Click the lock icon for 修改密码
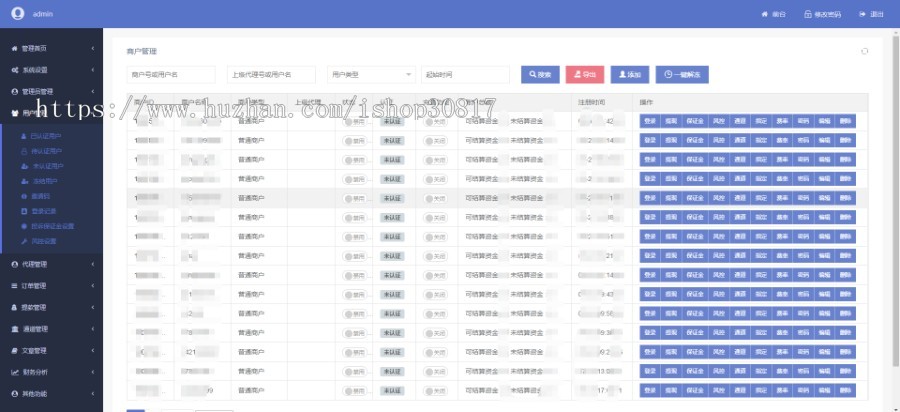This screenshot has width=900, height=412. click(x=807, y=14)
